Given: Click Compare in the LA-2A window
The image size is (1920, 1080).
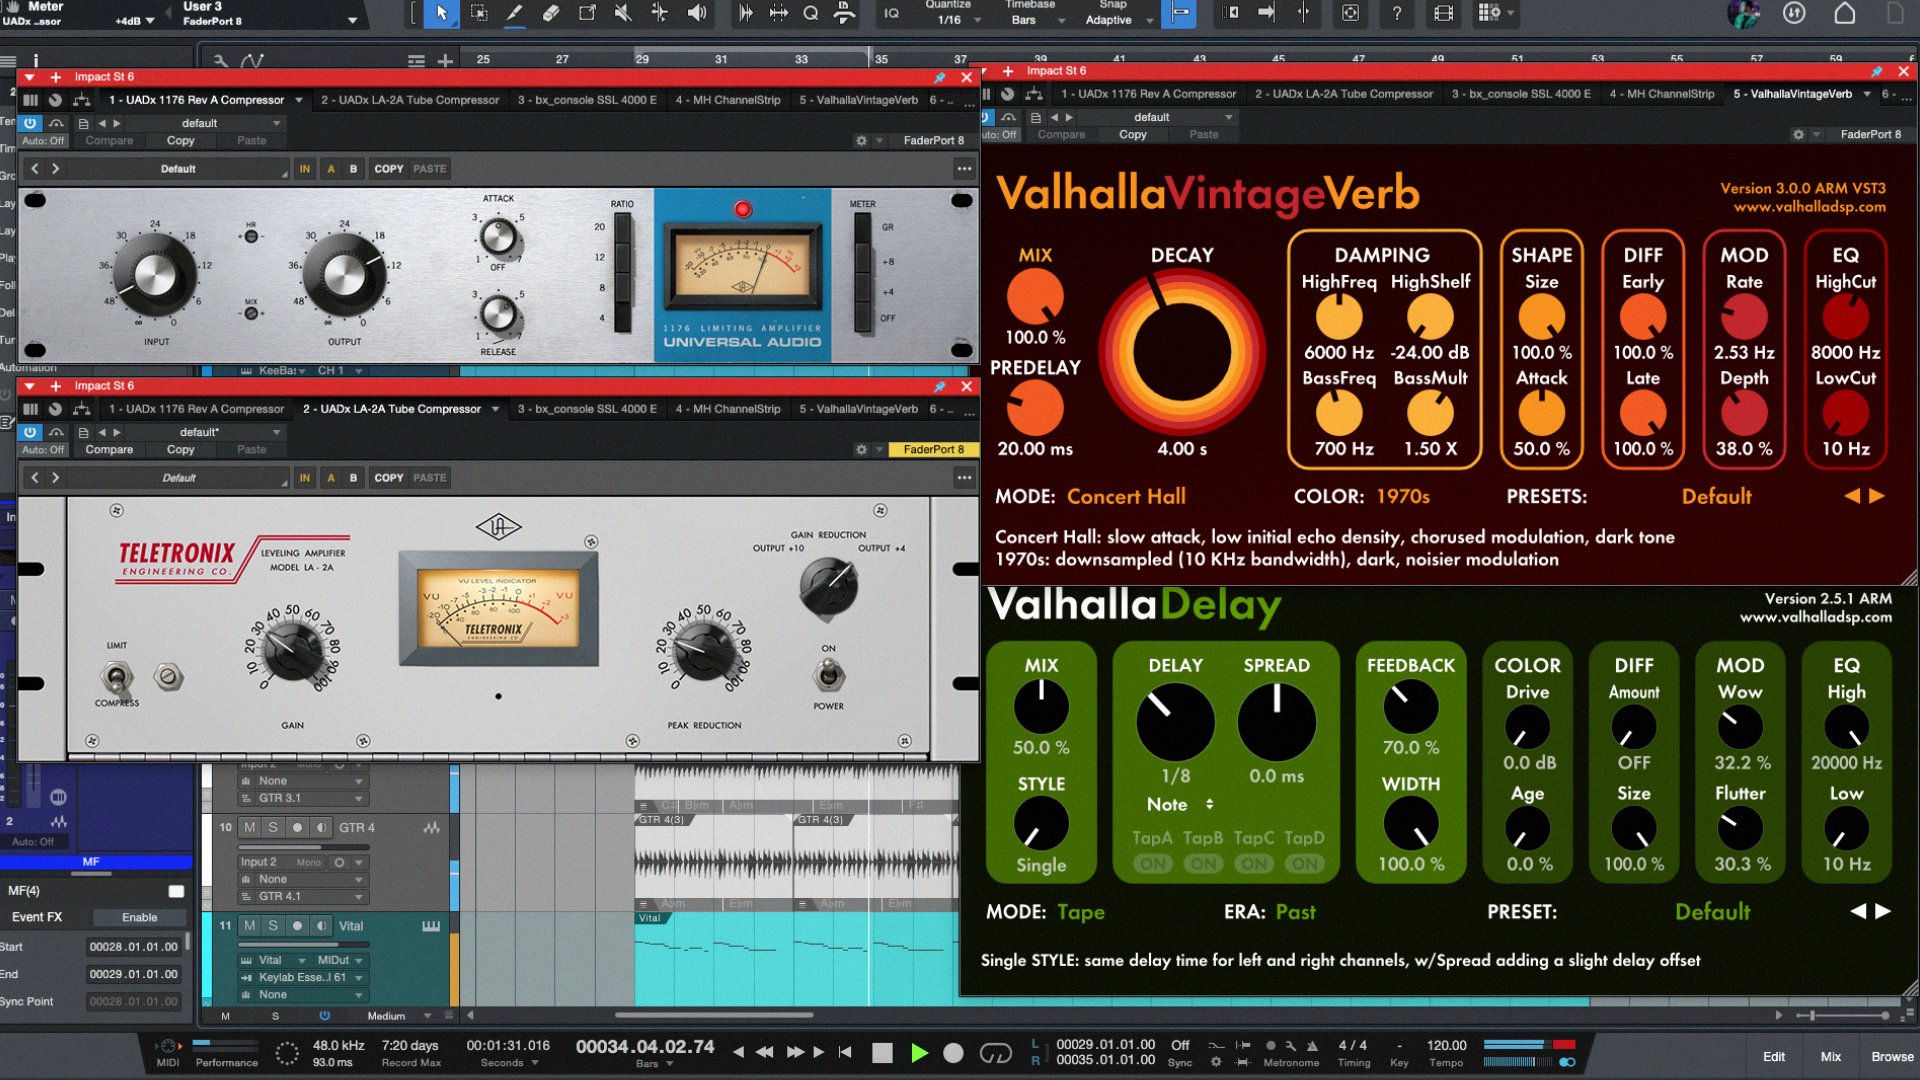Looking at the screenshot, I should pyautogui.click(x=109, y=450).
